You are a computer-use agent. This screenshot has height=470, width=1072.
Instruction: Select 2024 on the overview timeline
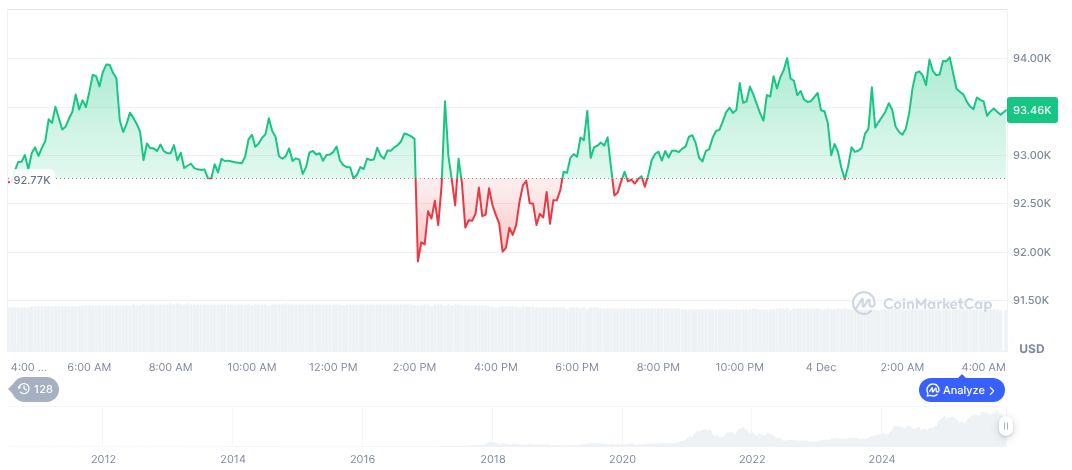click(x=882, y=459)
